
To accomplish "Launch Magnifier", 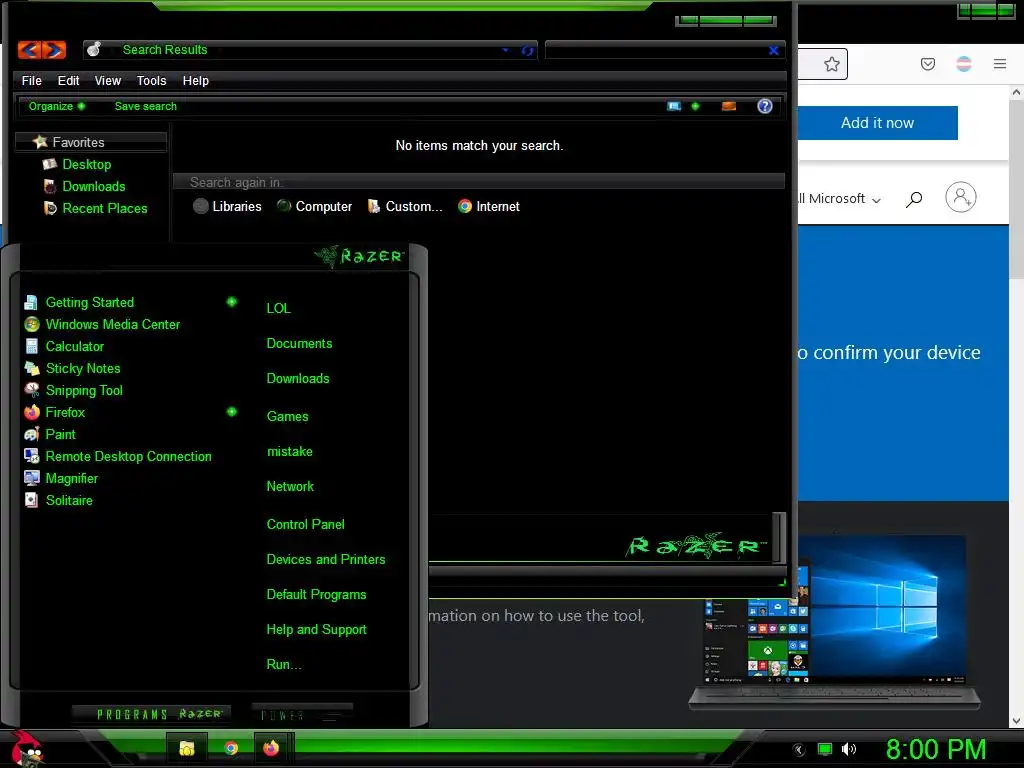I will 71,478.
